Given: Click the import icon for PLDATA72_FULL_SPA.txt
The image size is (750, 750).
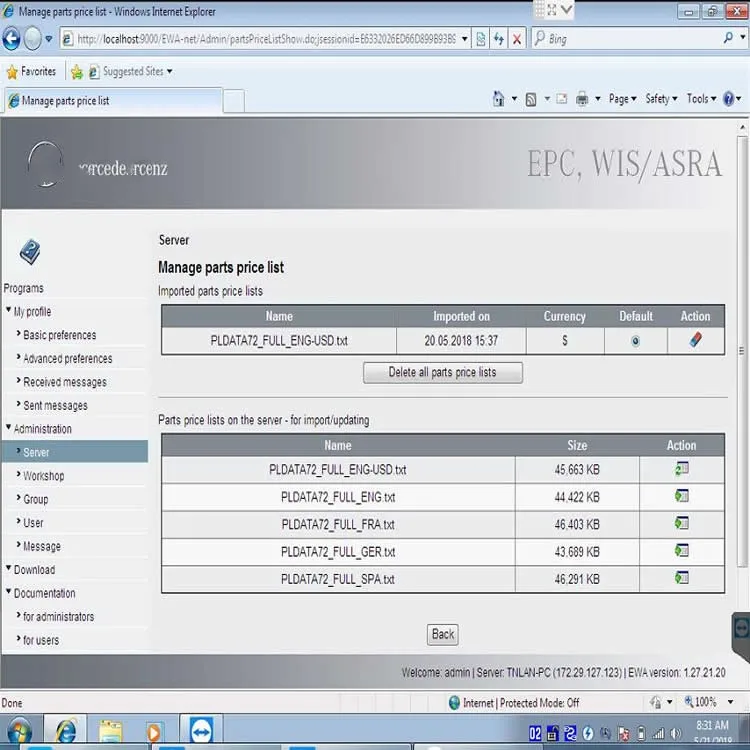Looking at the screenshot, I should click(x=682, y=578).
